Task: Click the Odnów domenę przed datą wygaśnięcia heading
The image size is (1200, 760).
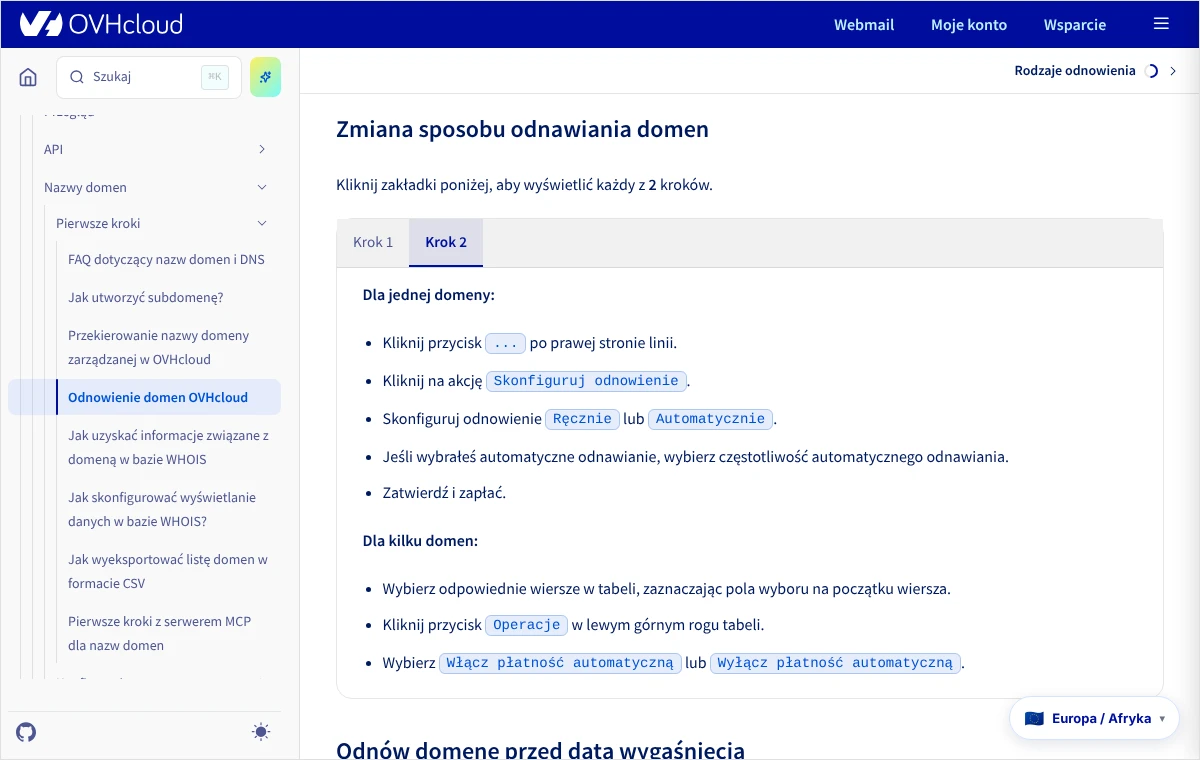Action: pos(540,750)
